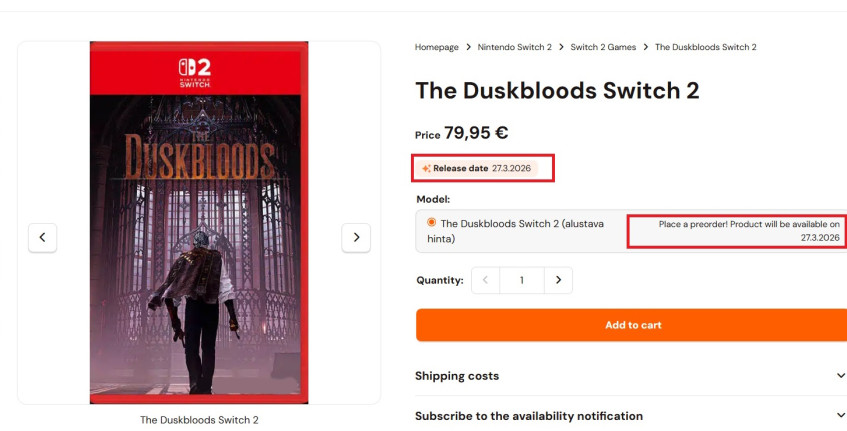Show the previous product image
This screenshot has height=431, width=847.
pos(42,237)
